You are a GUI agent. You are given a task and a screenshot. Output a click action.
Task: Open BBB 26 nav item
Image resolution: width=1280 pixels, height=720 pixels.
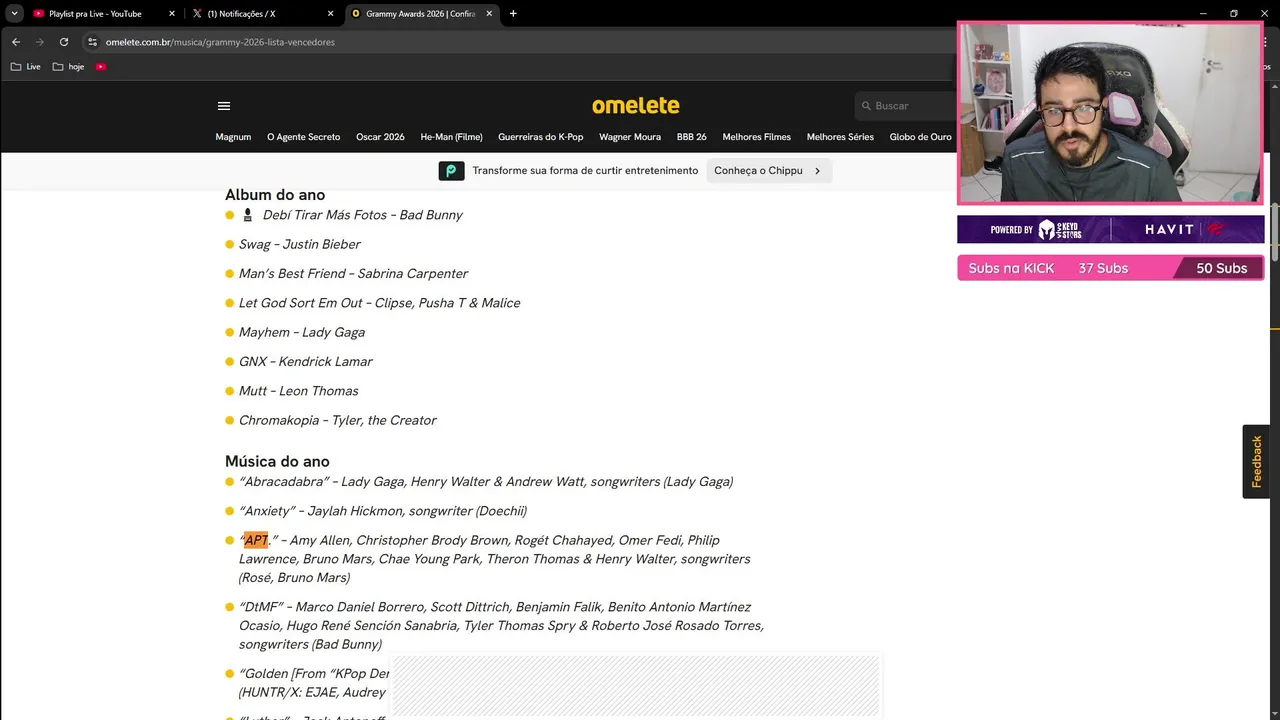click(691, 137)
